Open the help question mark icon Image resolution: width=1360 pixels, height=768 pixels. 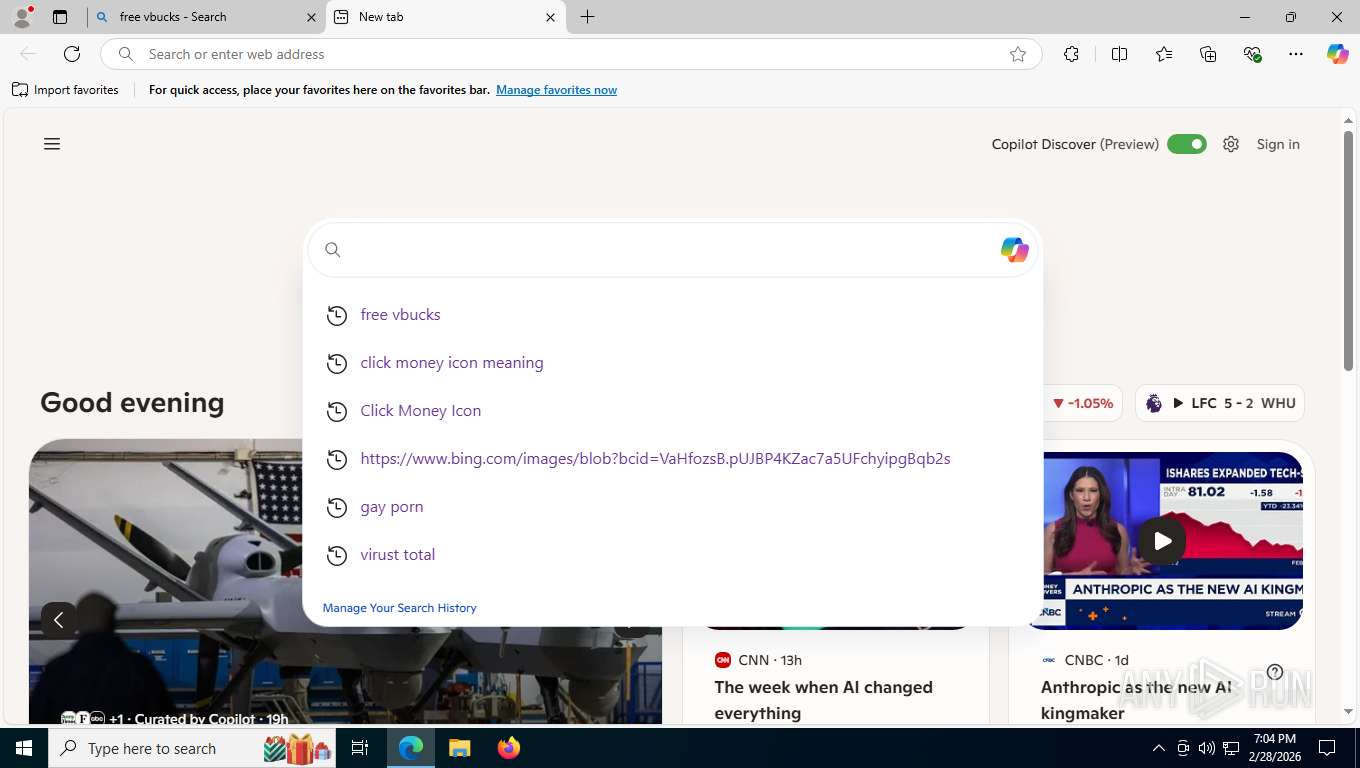click(x=1275, y=672)
